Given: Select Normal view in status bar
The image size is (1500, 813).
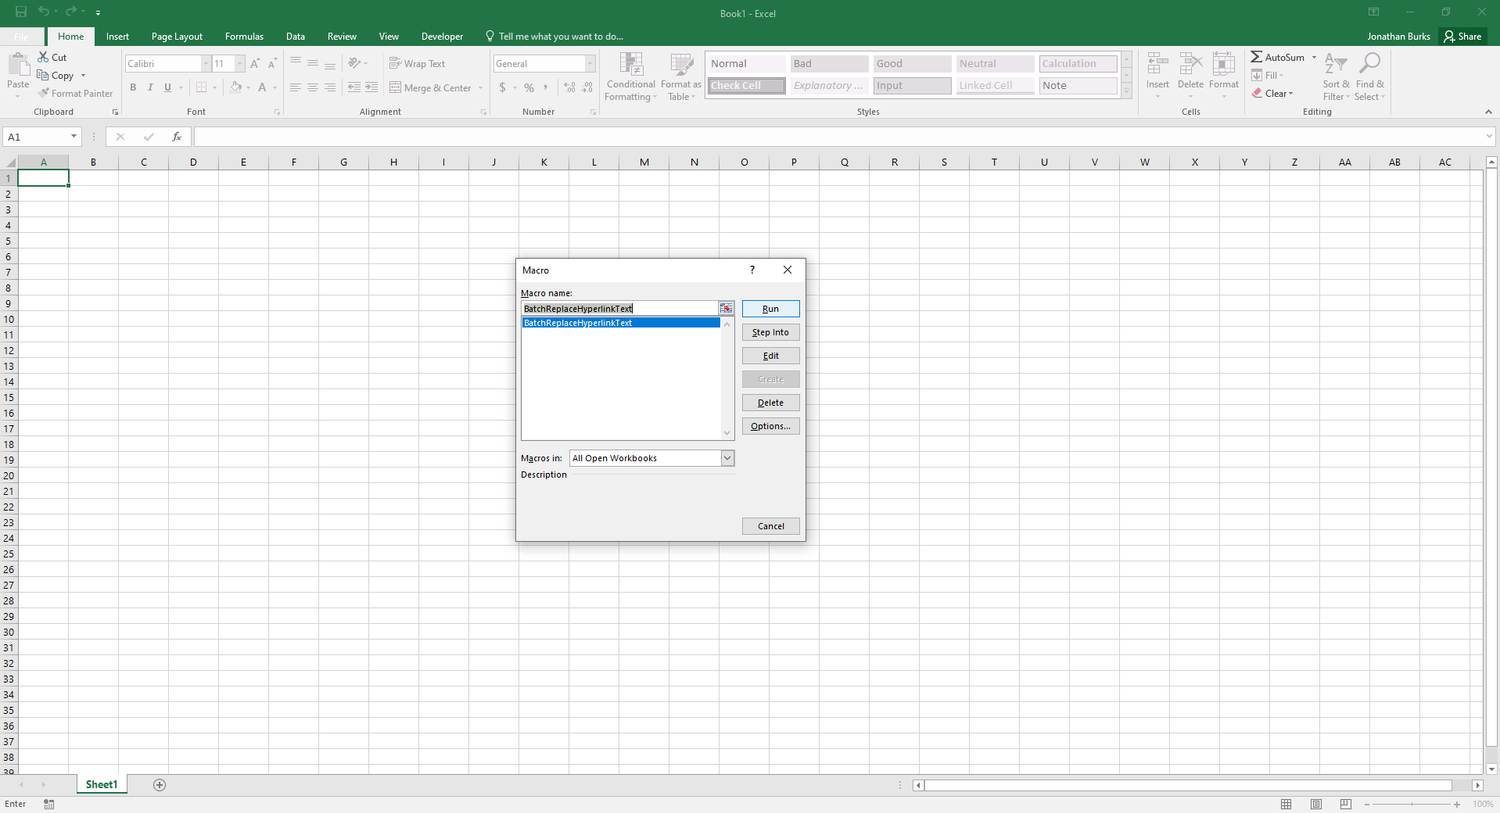Looking at the screenshot, I should pos(1286,804).
